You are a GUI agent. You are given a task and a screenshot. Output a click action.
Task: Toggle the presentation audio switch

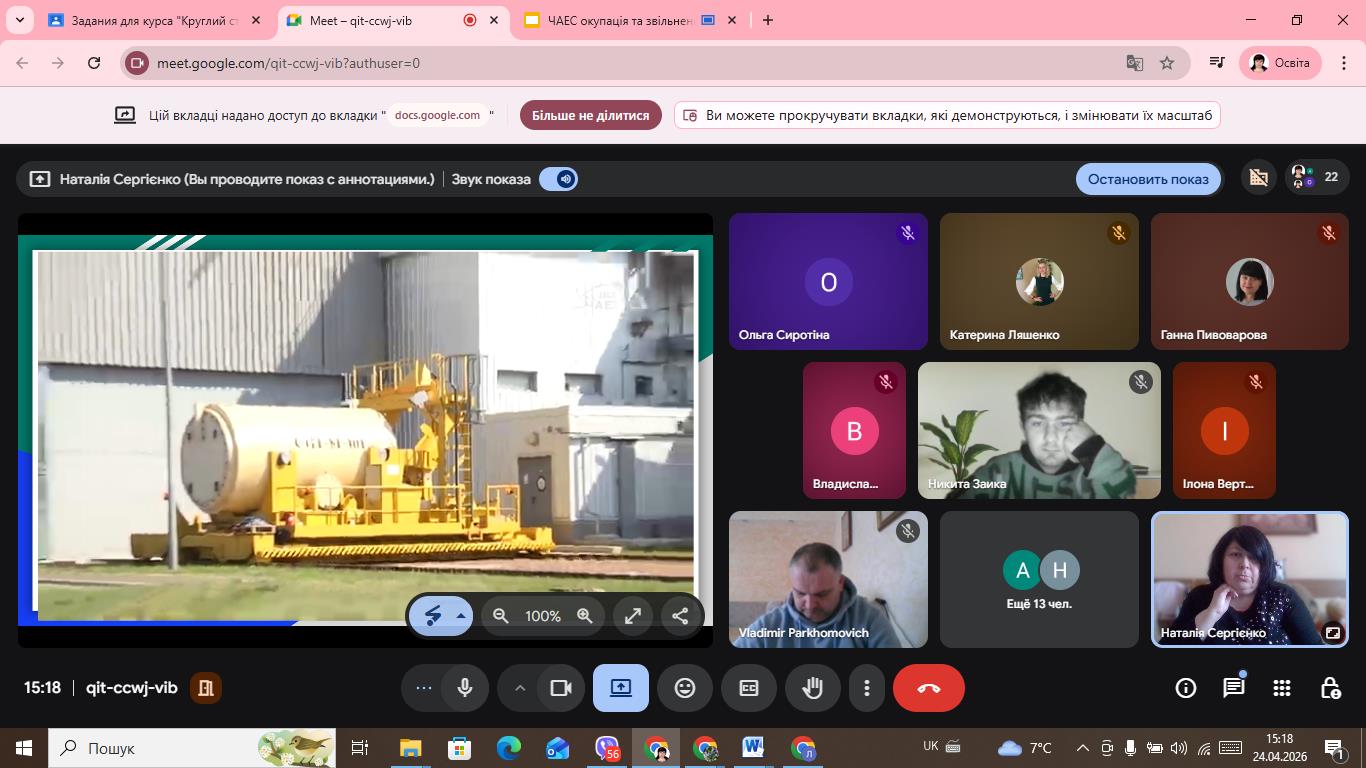point(558,179)
